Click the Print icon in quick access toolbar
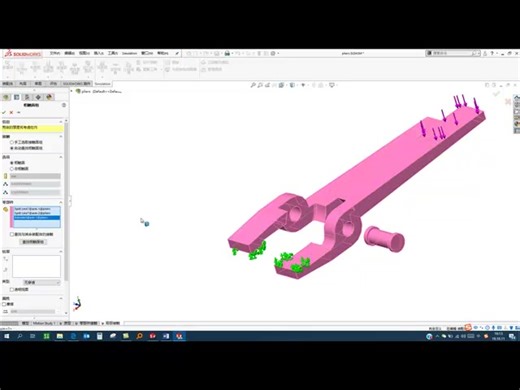This screenshot has height=390, width=520. click(x=227, y=53)
